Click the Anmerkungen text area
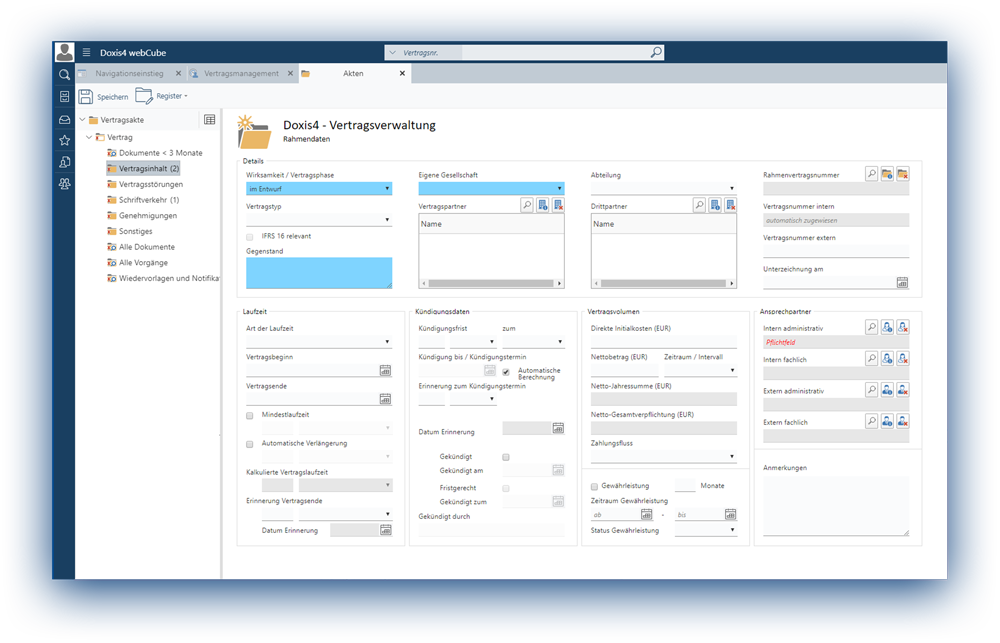The height and width of the screenshot is (643, 1000). point(836,506)
